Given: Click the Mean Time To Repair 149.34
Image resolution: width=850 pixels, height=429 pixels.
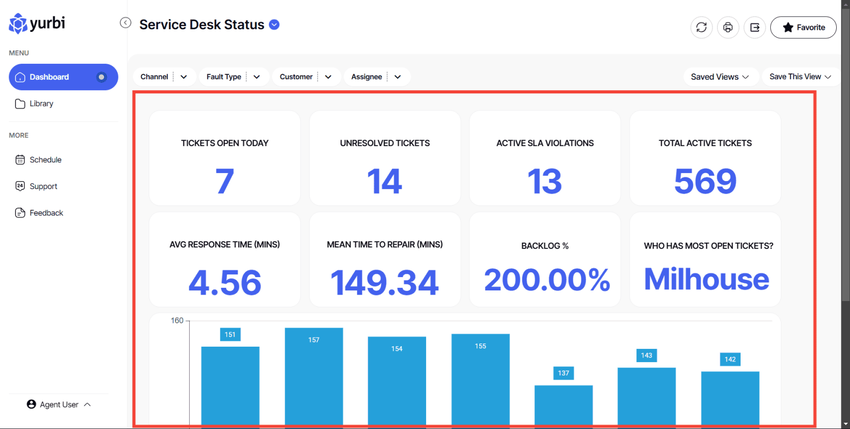Looking at the screenshot, I should click(x=384, y=283).
